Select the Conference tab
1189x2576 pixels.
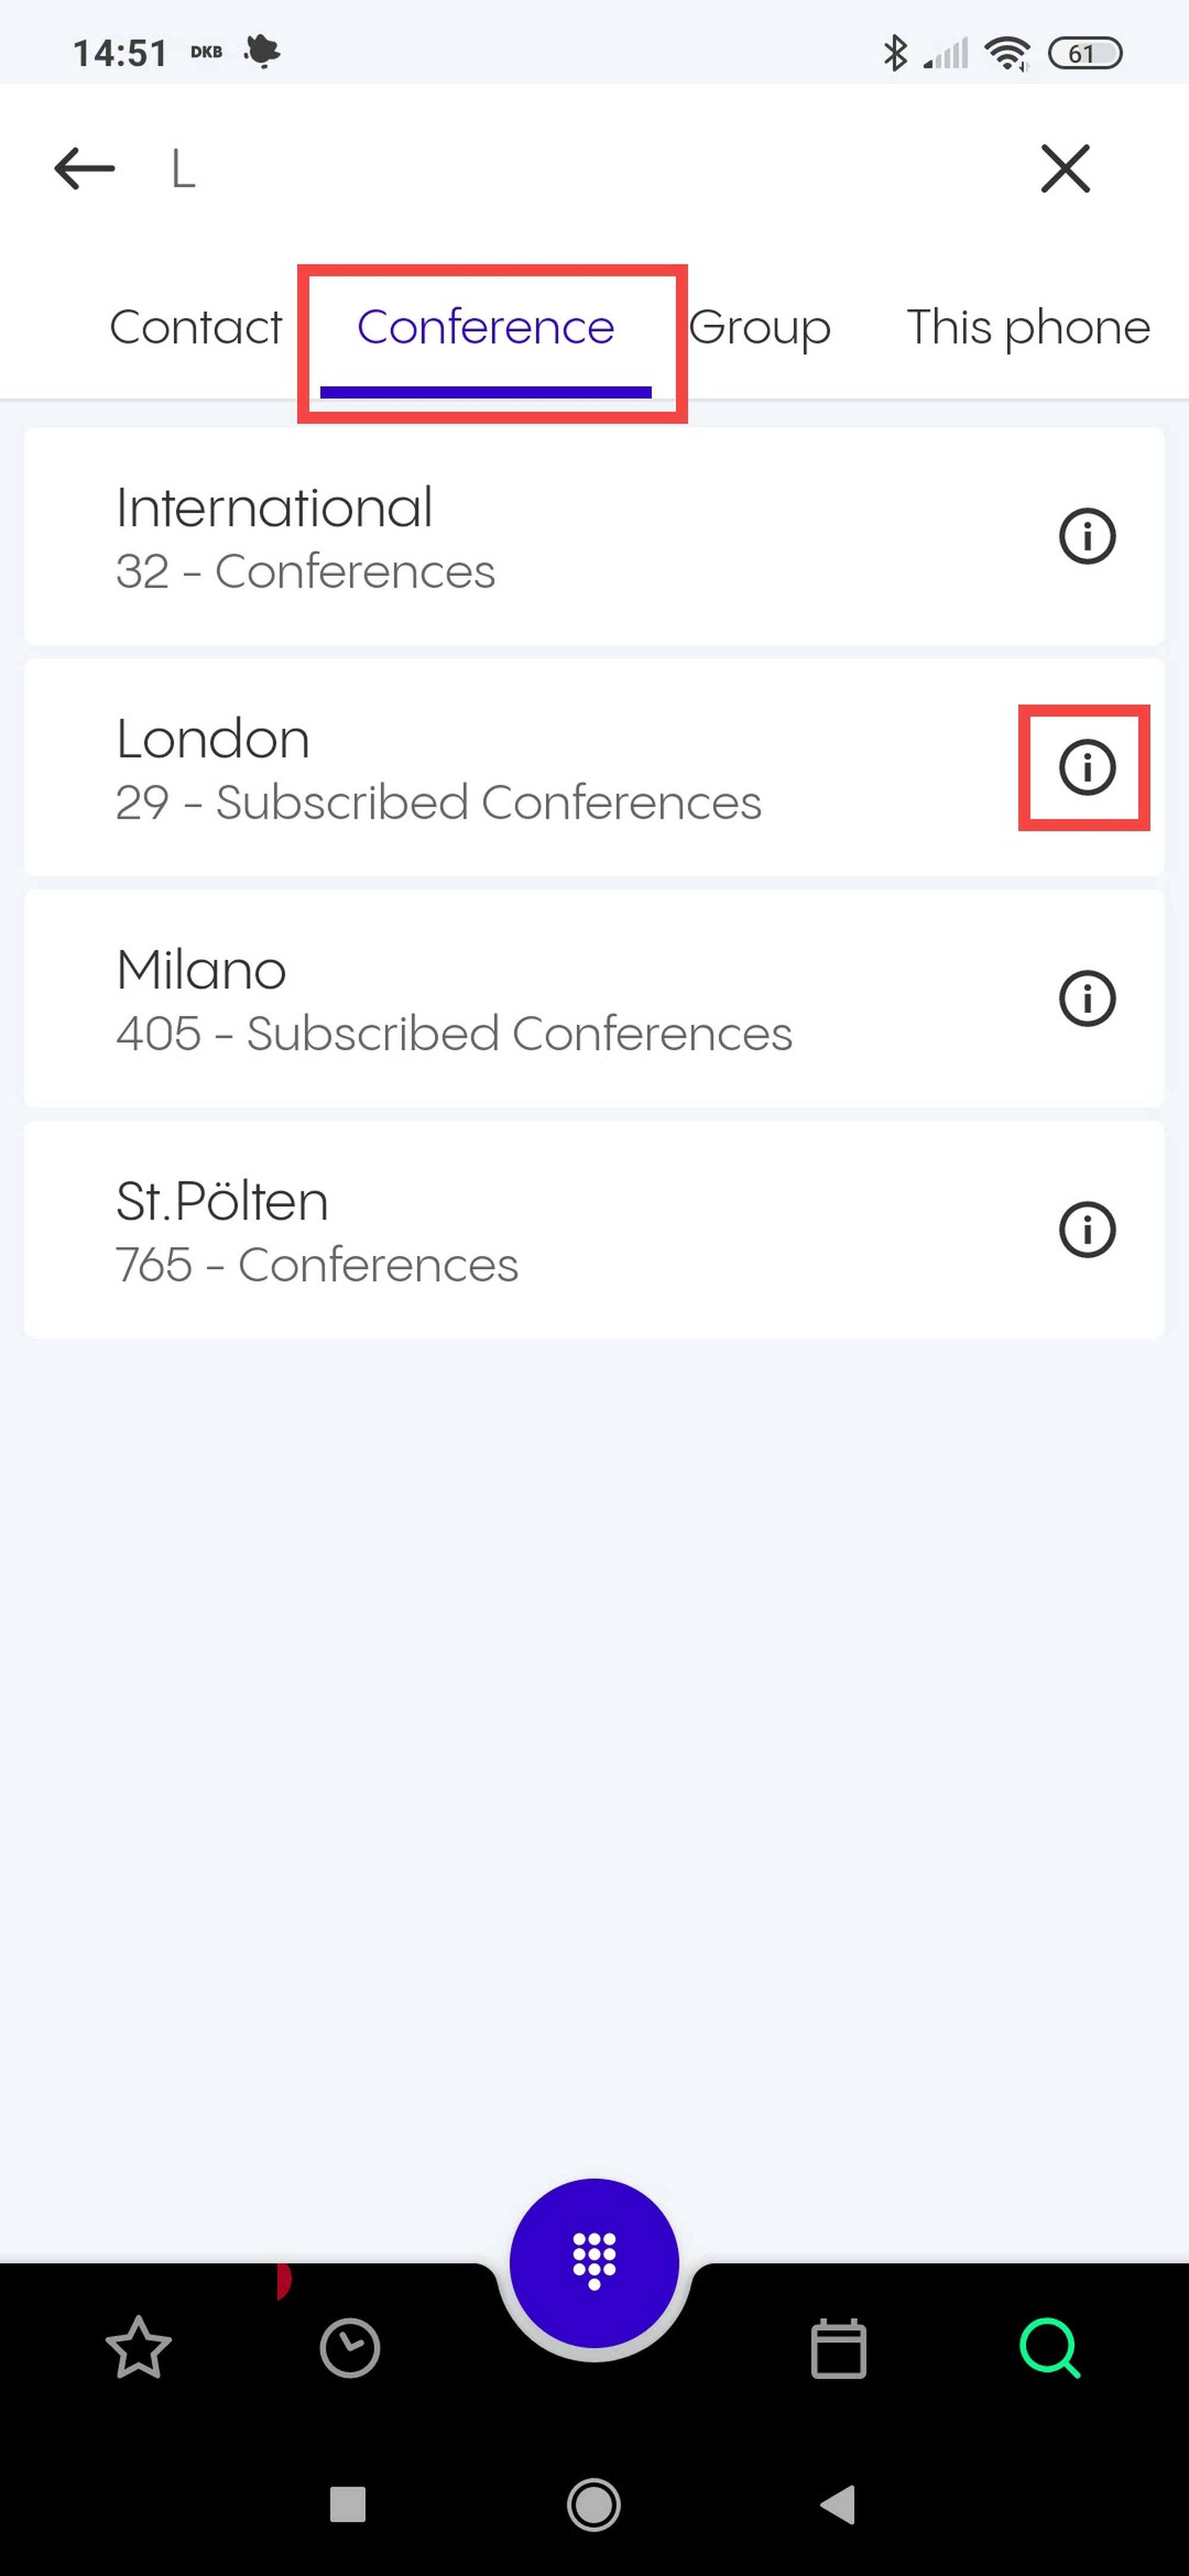tap(485, 328)
